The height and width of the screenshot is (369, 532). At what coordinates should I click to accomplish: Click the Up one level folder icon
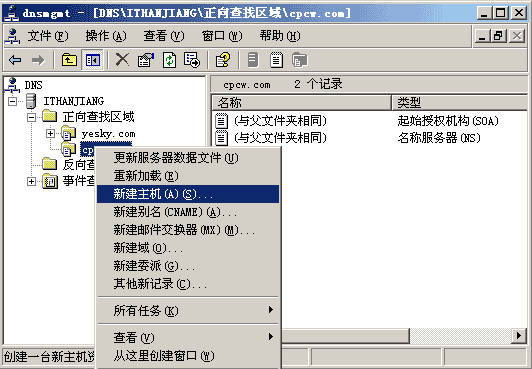coord(69,60)
